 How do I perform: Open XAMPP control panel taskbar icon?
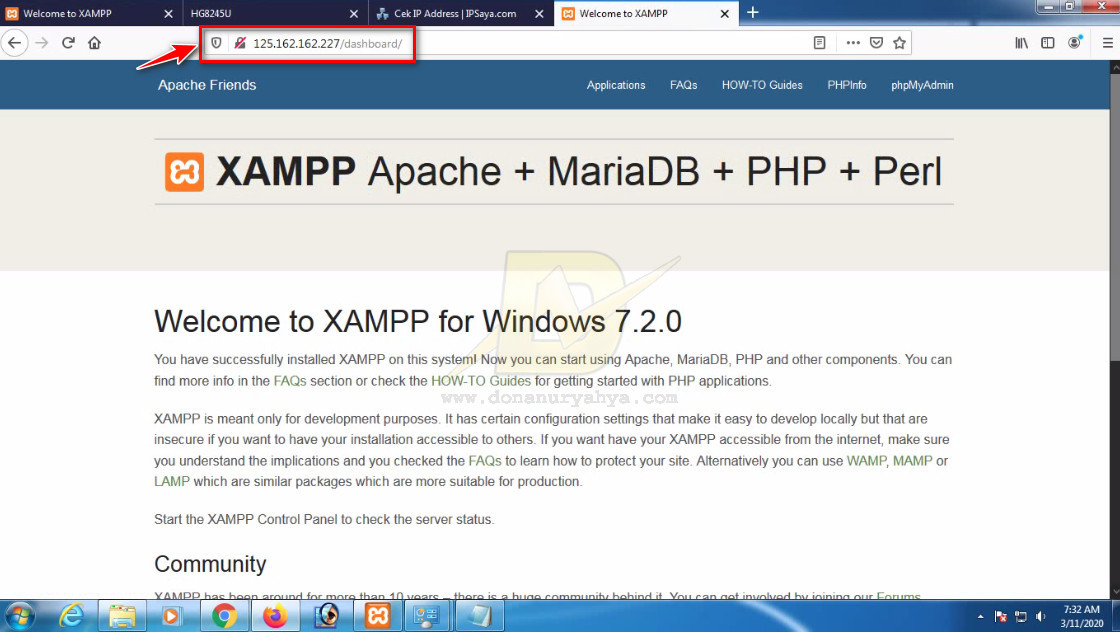pyautogui.click(x=378, y=616)
